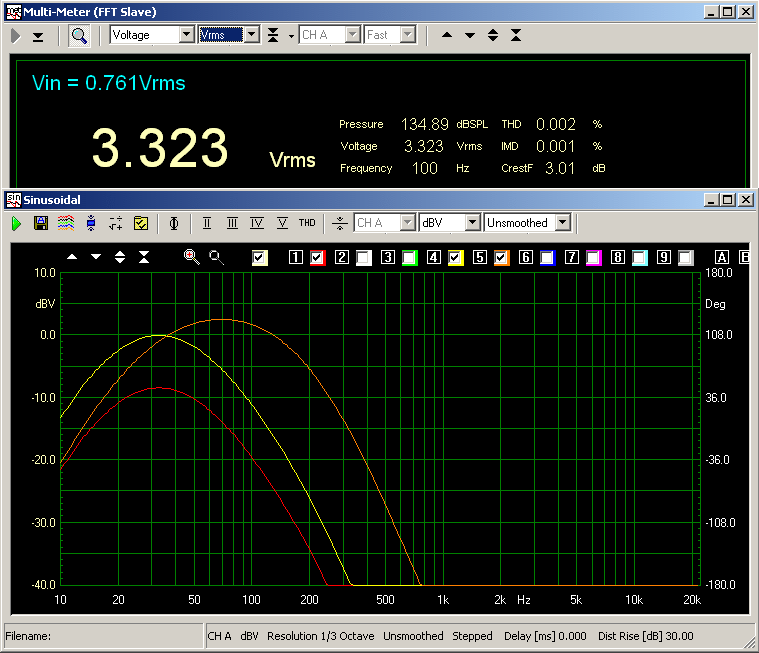Click the THD button in Sinusoidal toolbar
Screen dimensions: 759x653
pos(307,223)
